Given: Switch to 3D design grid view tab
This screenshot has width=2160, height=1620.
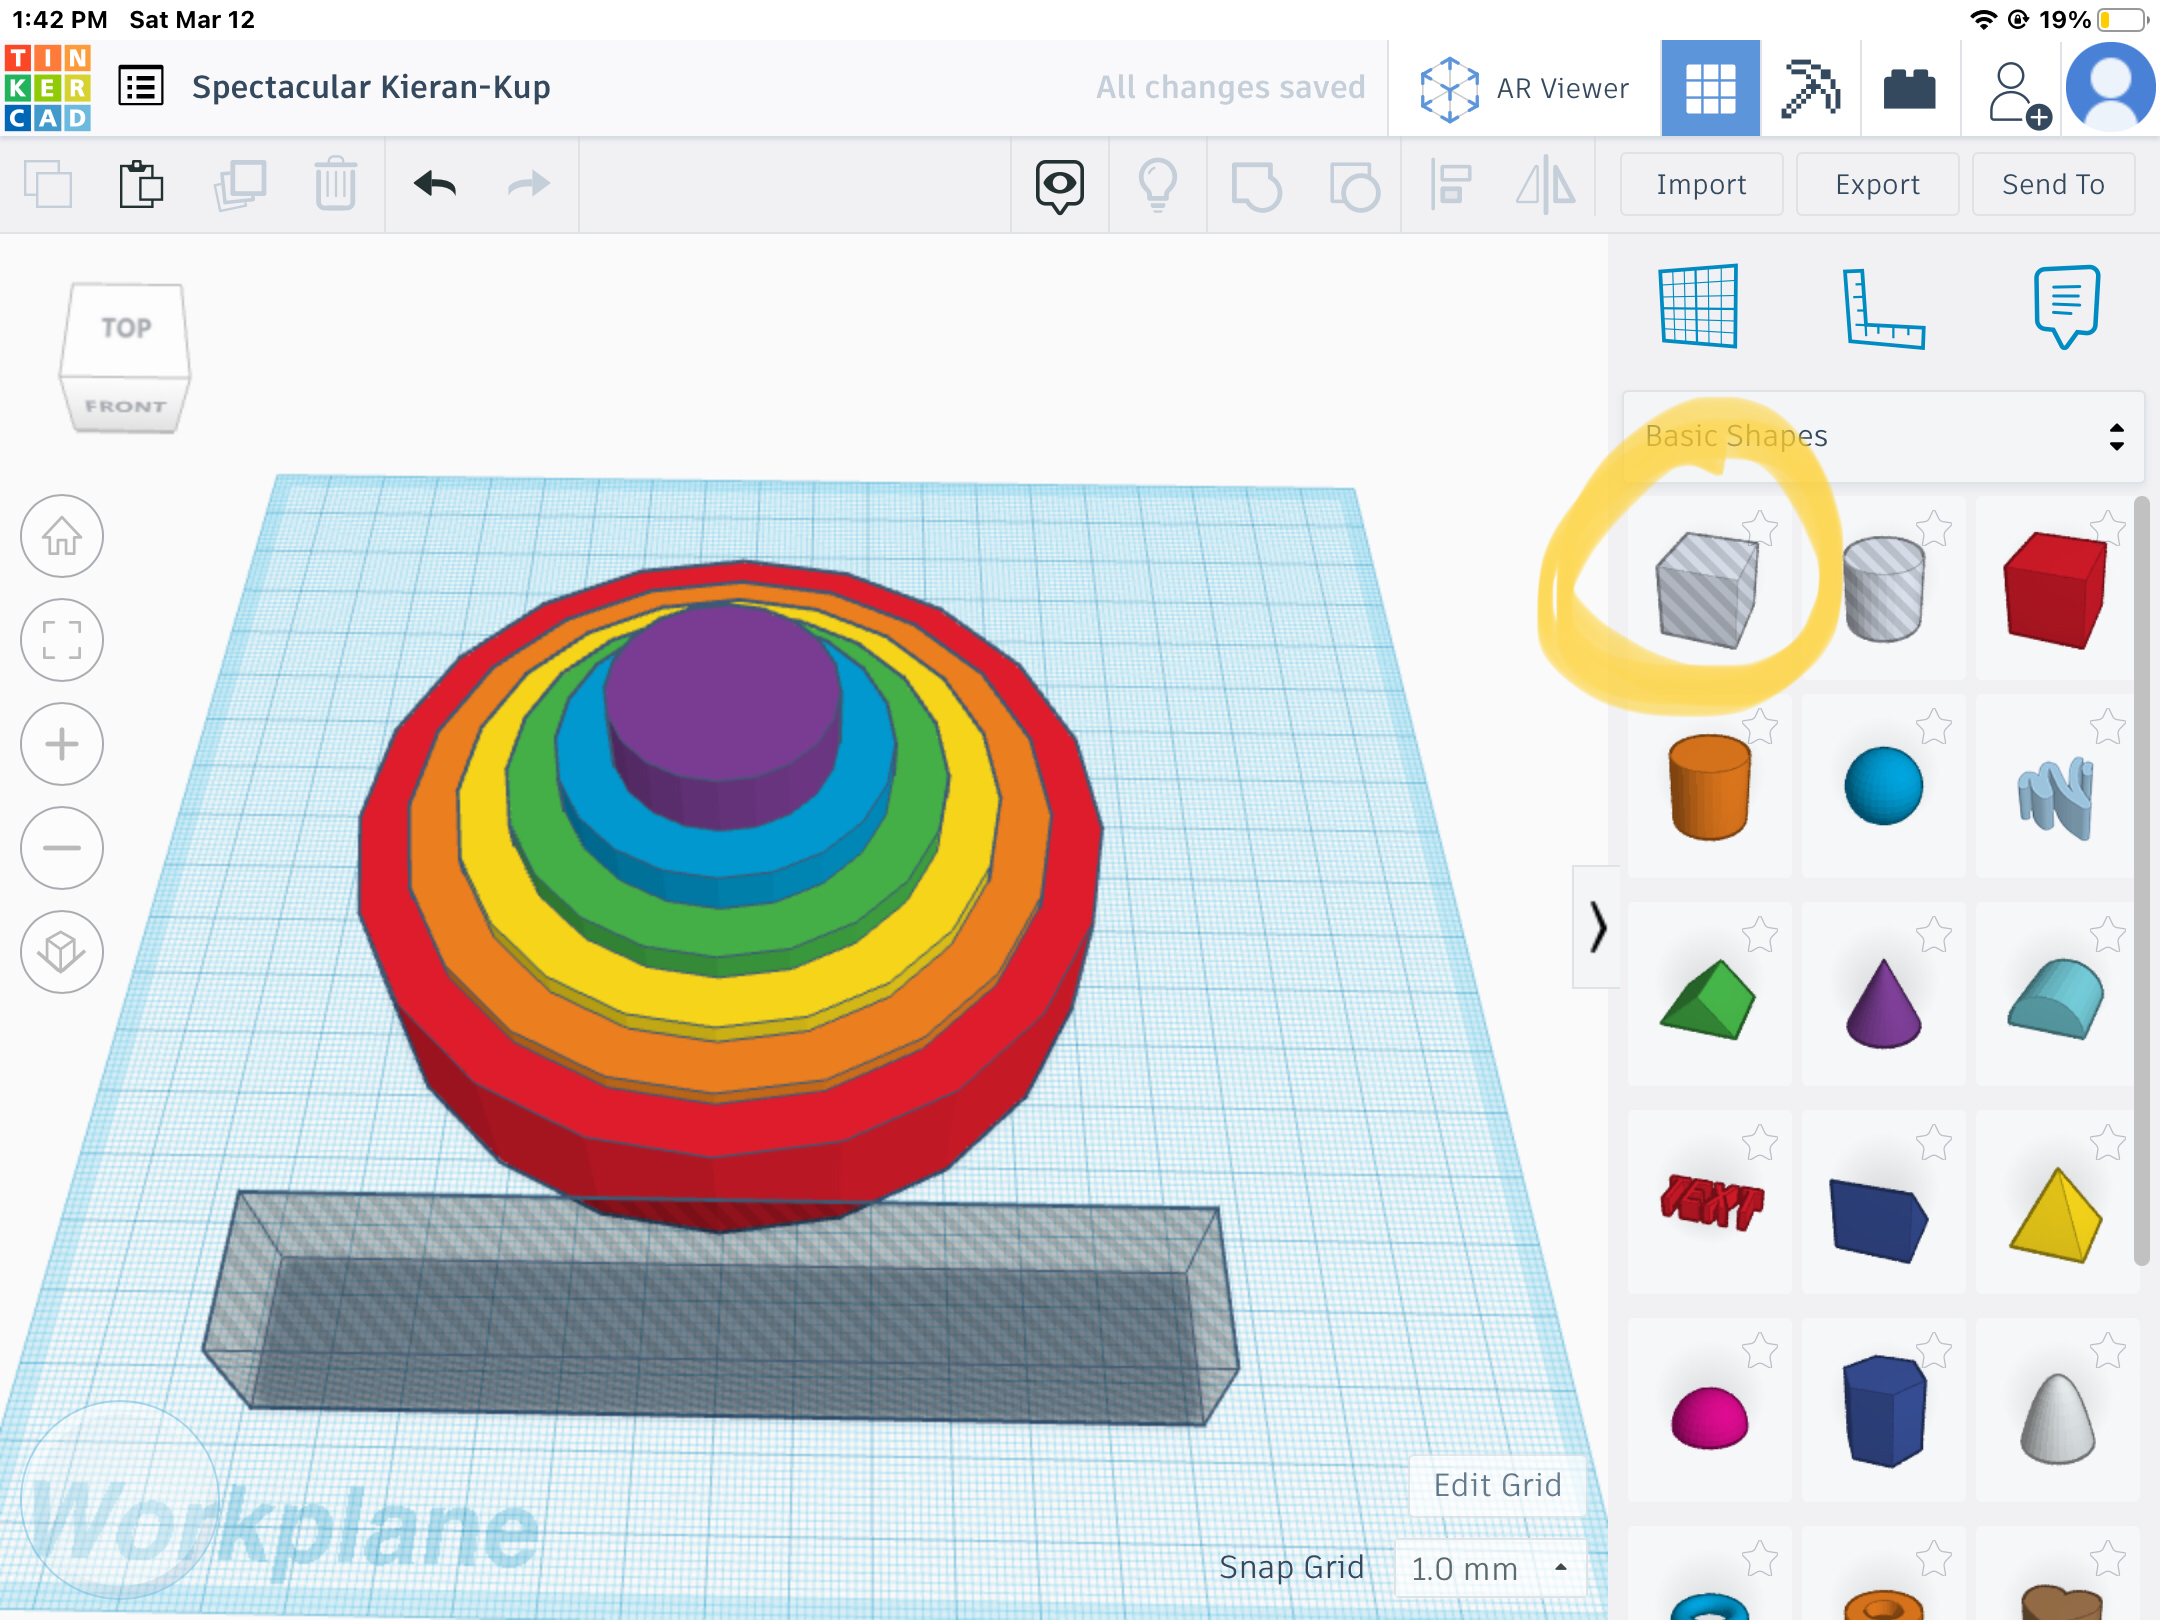Looking at the screenshot, I should tap(1710, 88).
